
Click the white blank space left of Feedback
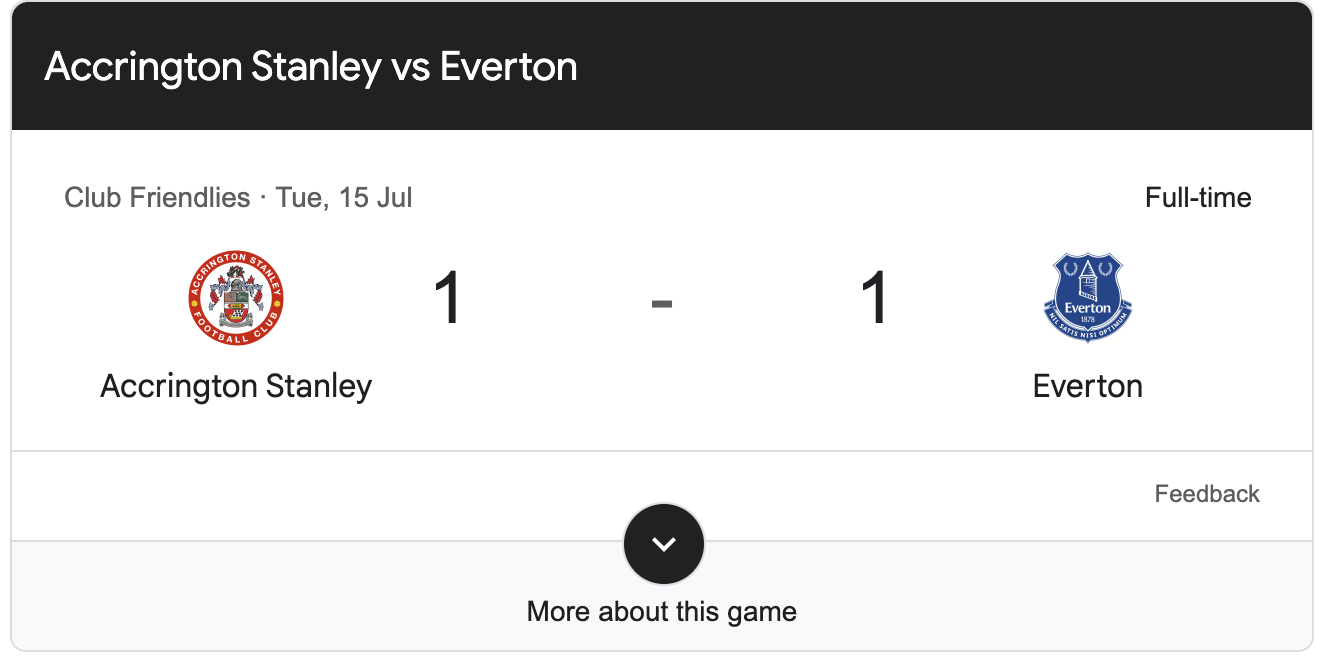pyautogui.click(x=580, y=495)
